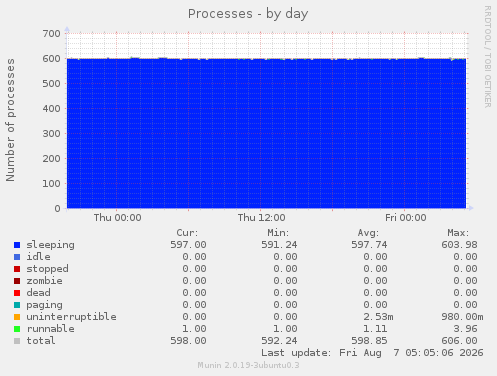Image resolution: width=497 pixels, height=376 pixels.
Task: Click the paging legend color swatch
Action: coord(17,305)
